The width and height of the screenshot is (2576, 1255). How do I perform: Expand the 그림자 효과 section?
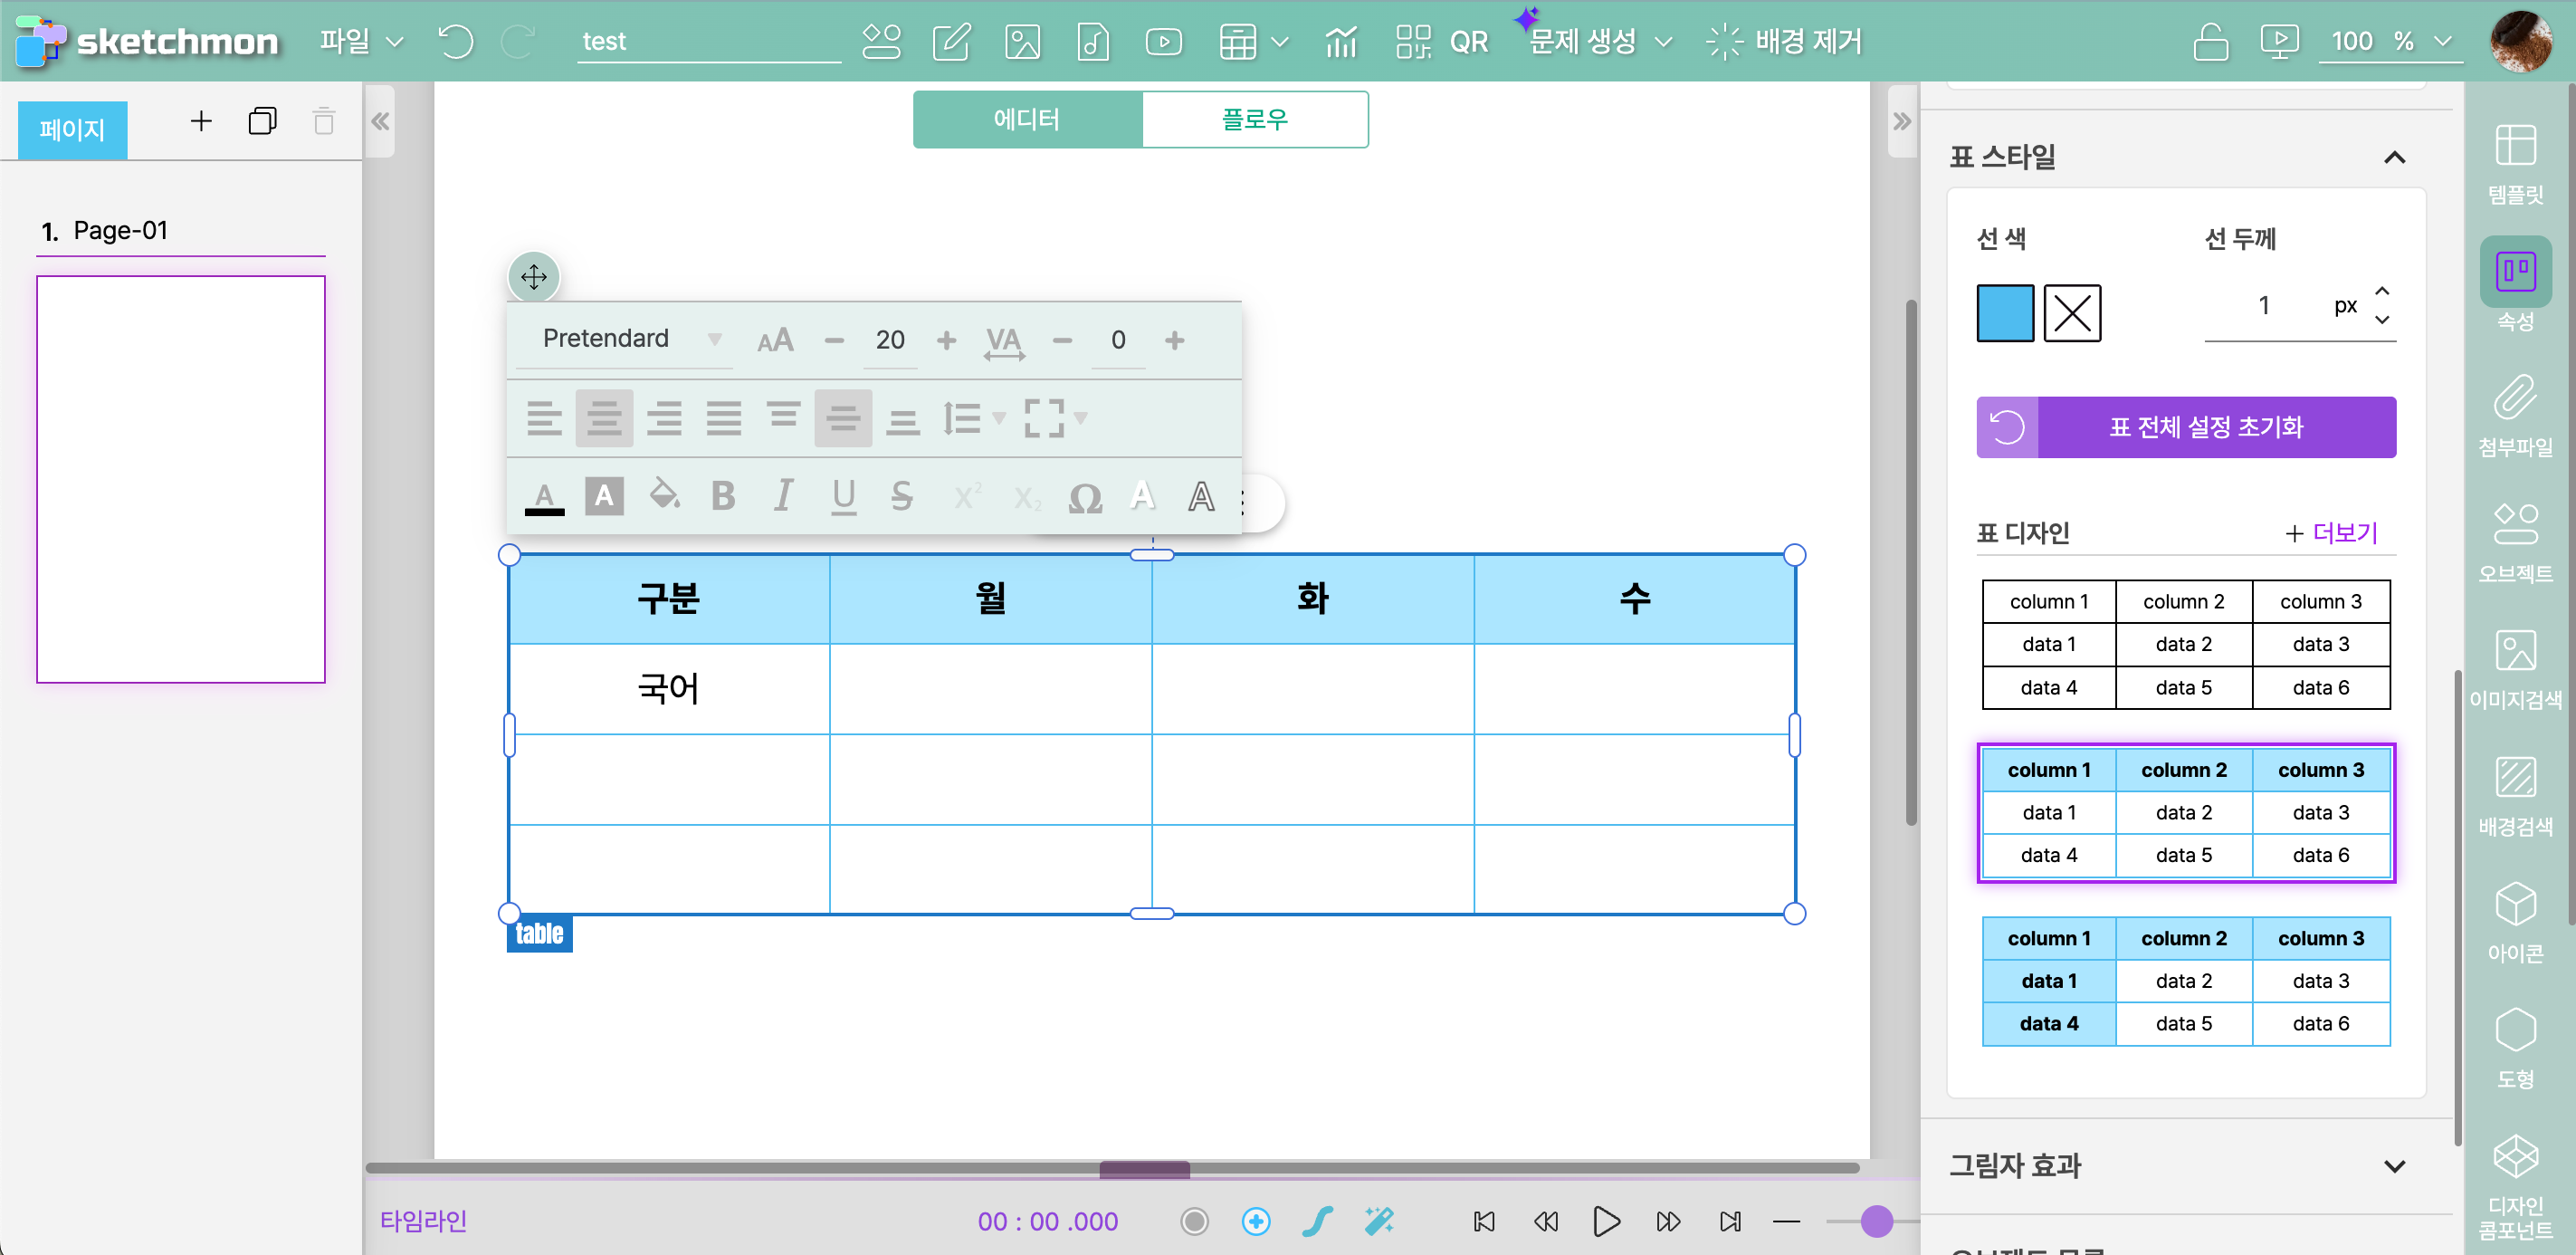coord(2393,1166)
